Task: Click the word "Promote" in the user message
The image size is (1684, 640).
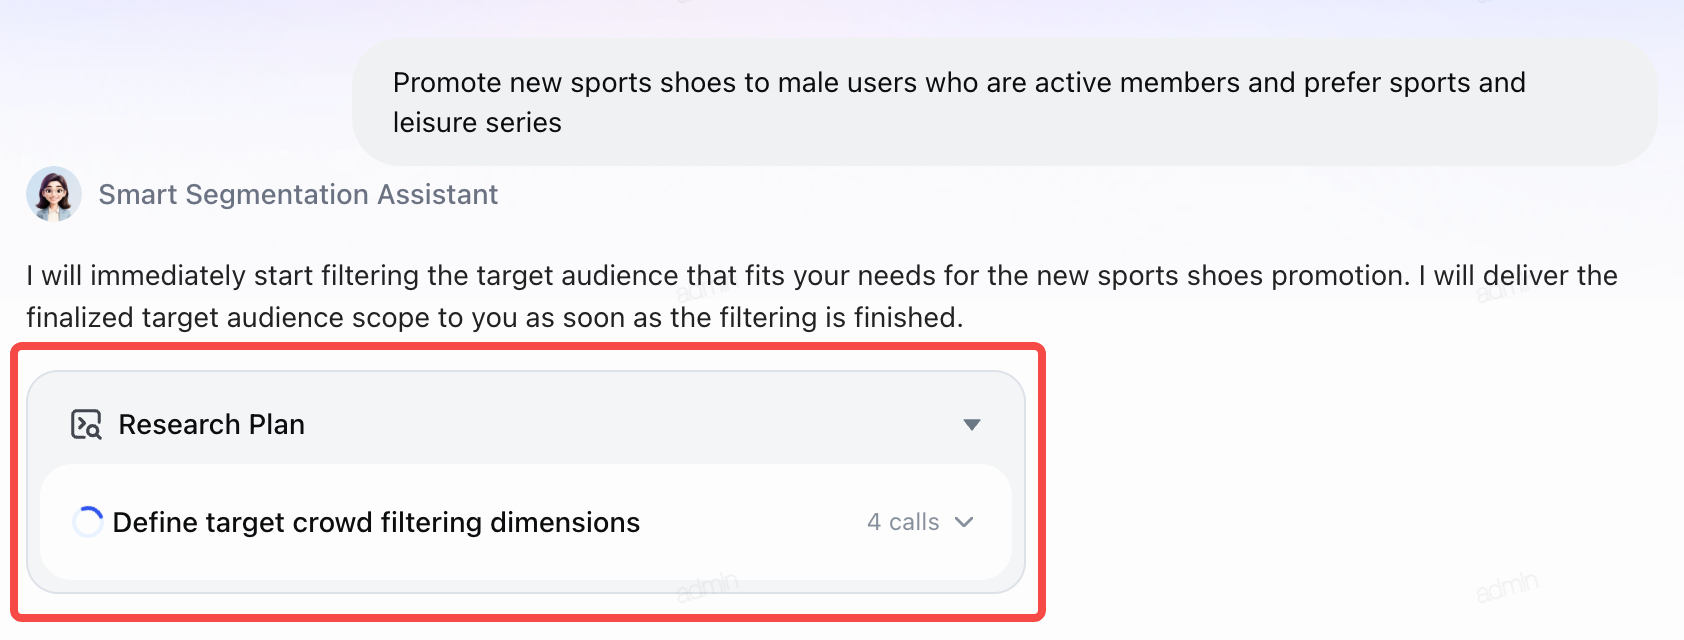Action: (447, 82)
